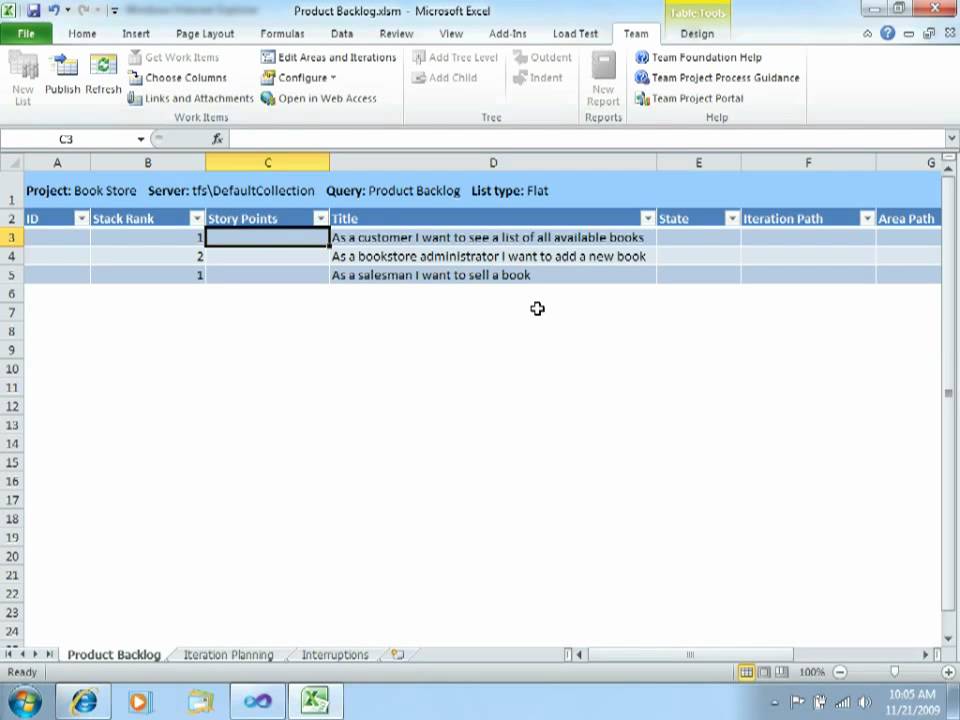The height and width of the screenshot is (720, 960).
Task: Open Team Foundation Help
Action: pos(699,58)
